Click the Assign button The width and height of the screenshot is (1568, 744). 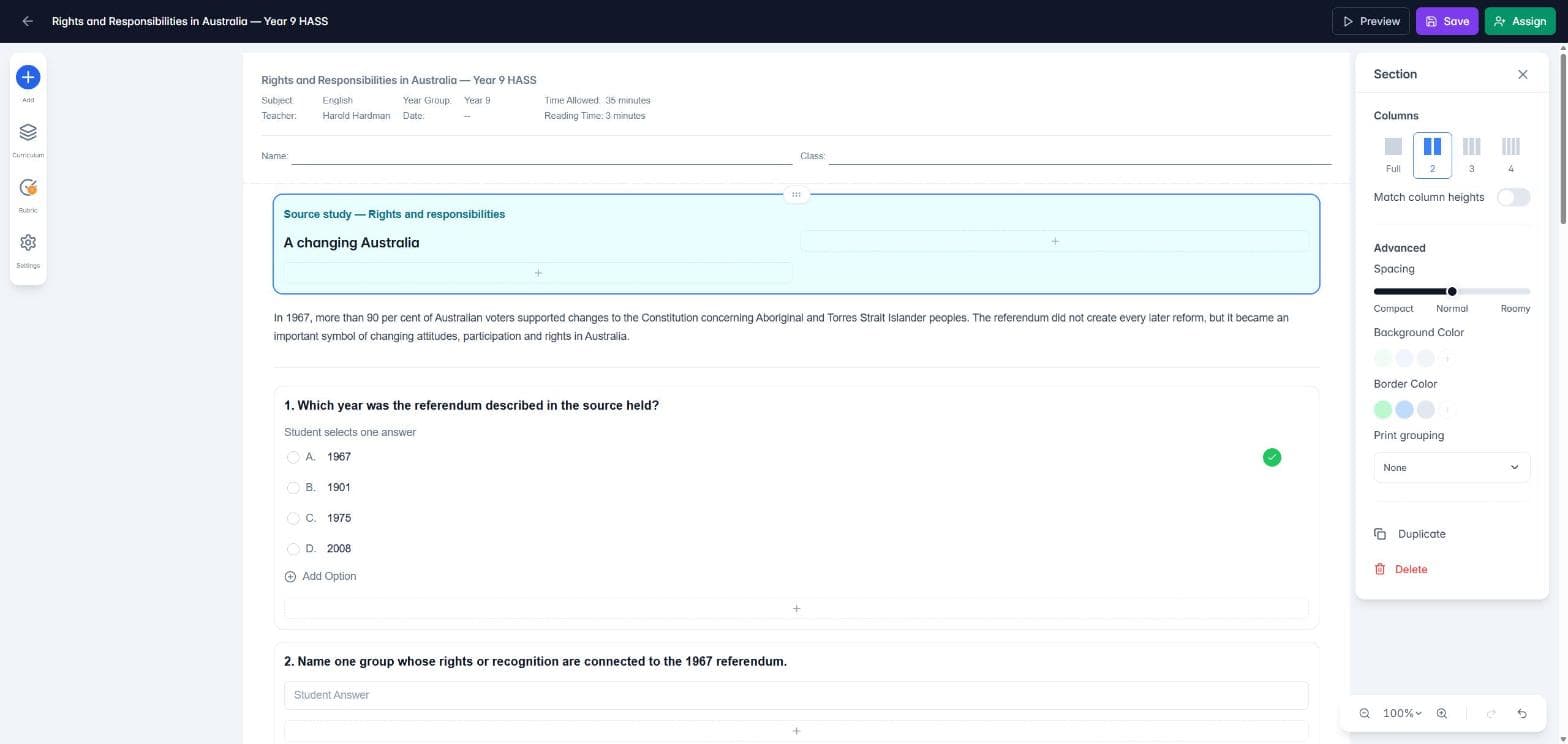pos(1519,21)
